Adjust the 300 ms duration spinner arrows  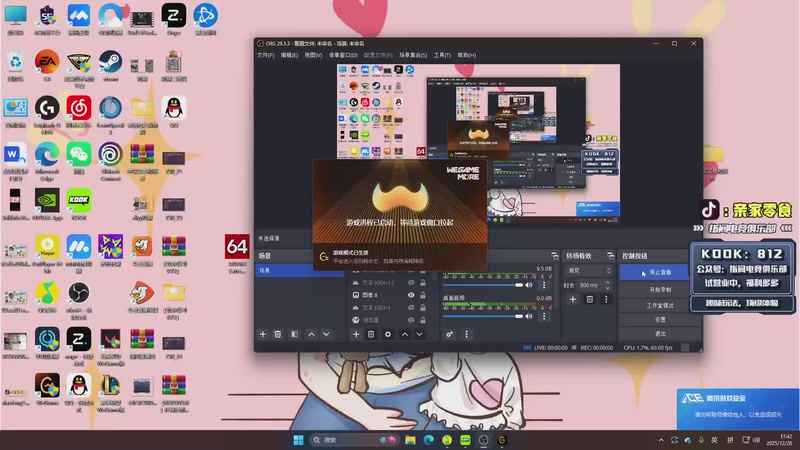tap(607, 285)
